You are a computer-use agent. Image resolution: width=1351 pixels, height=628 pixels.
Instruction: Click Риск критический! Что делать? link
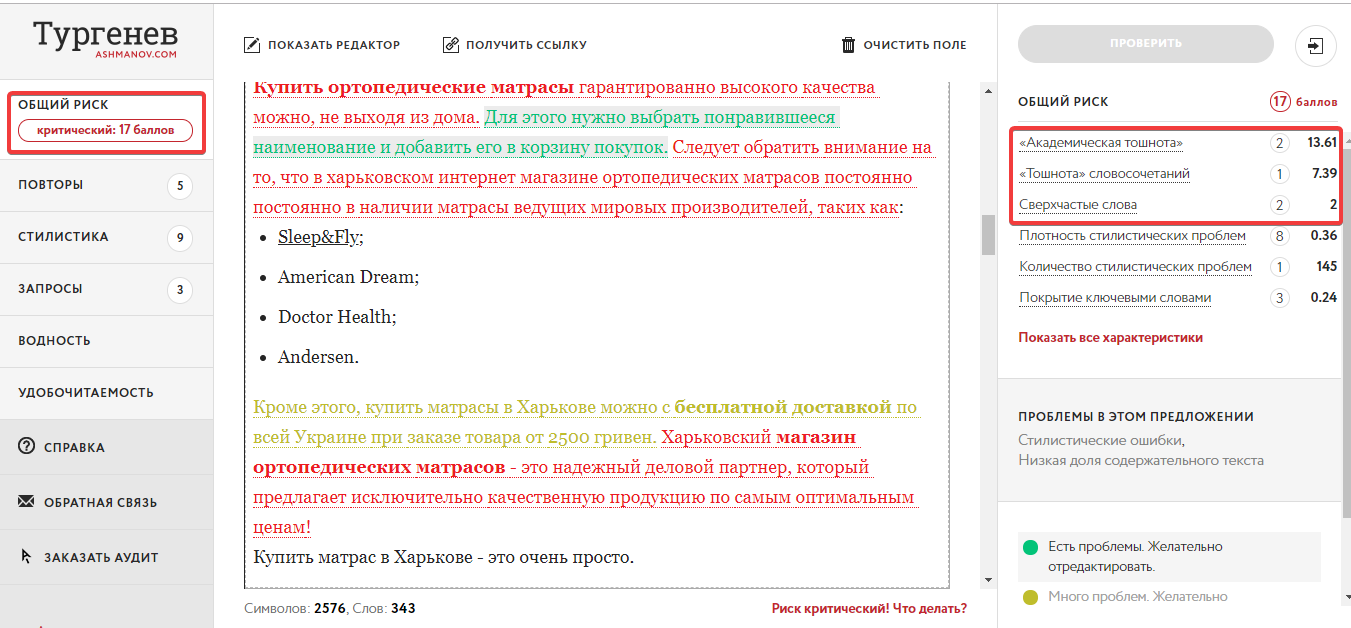(869, 608)
